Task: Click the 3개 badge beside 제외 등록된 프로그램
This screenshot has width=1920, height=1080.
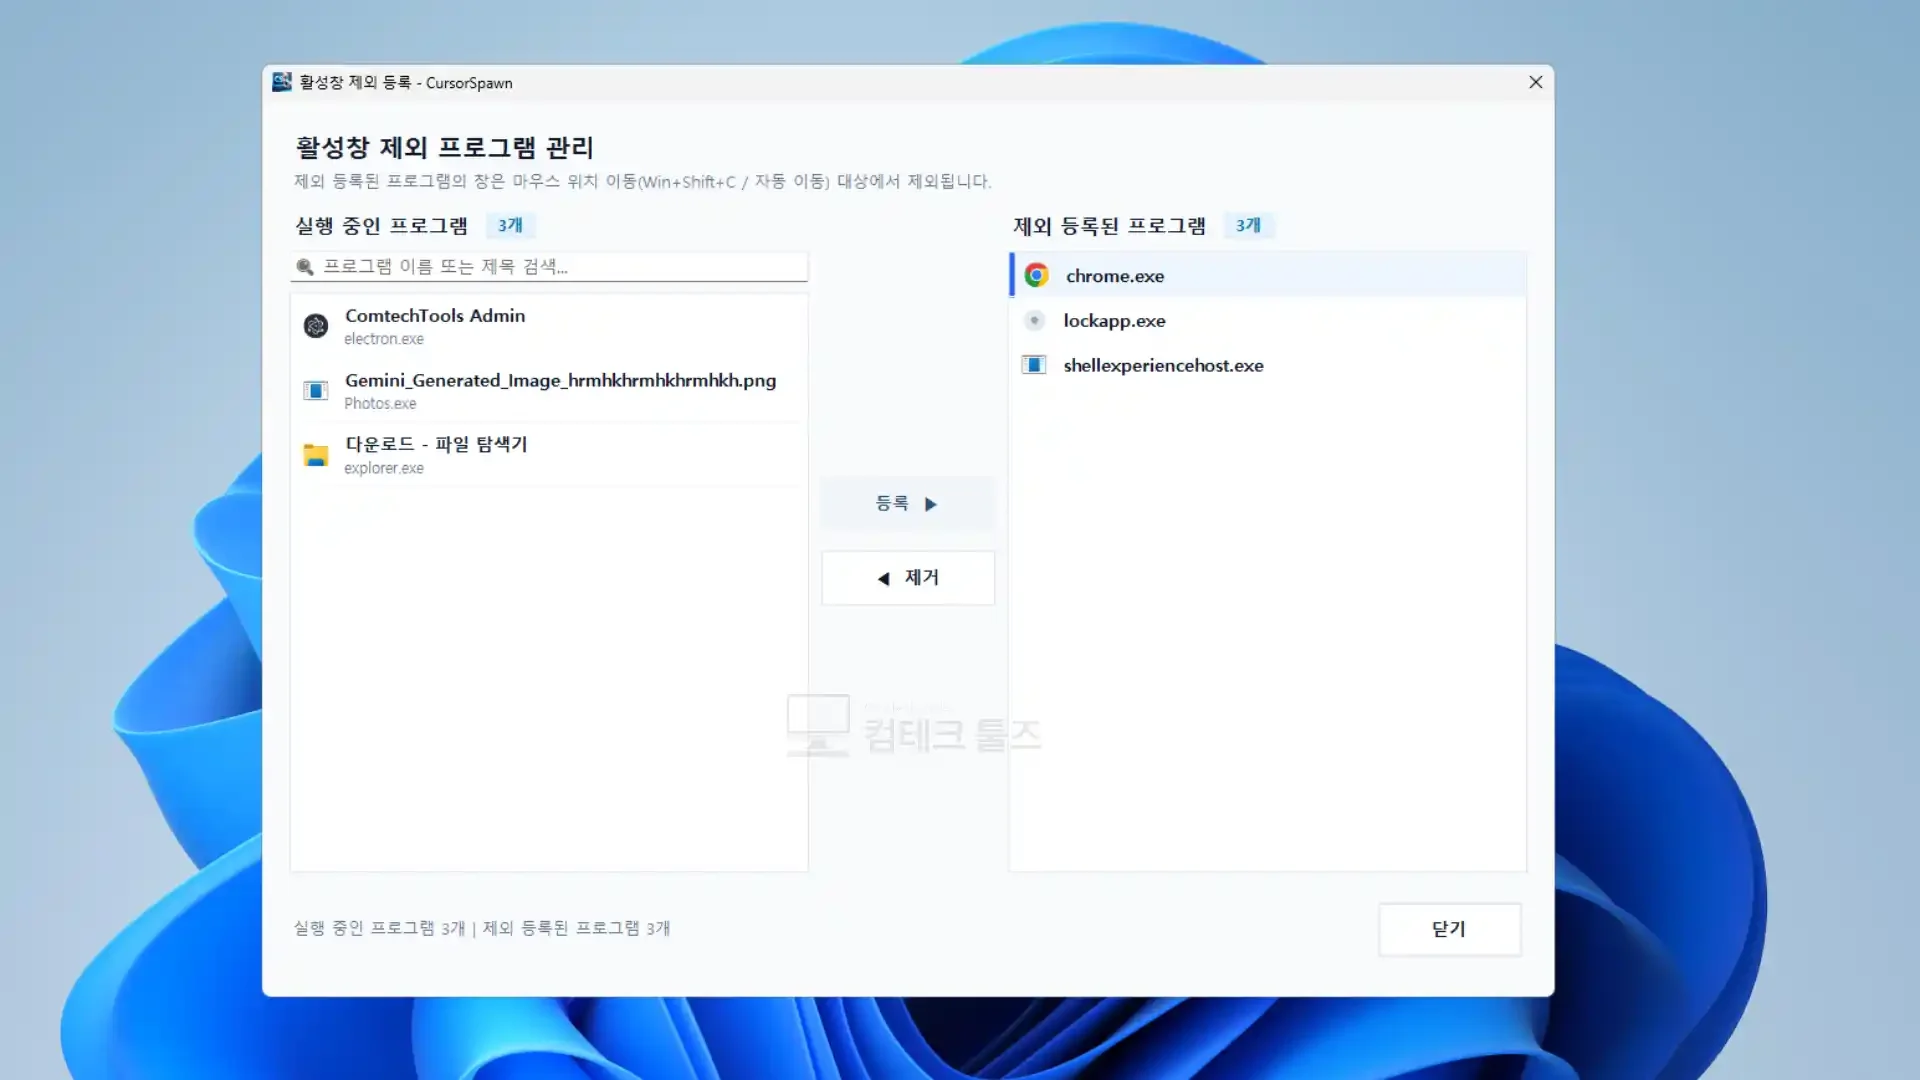Action: coord(1248,226)
